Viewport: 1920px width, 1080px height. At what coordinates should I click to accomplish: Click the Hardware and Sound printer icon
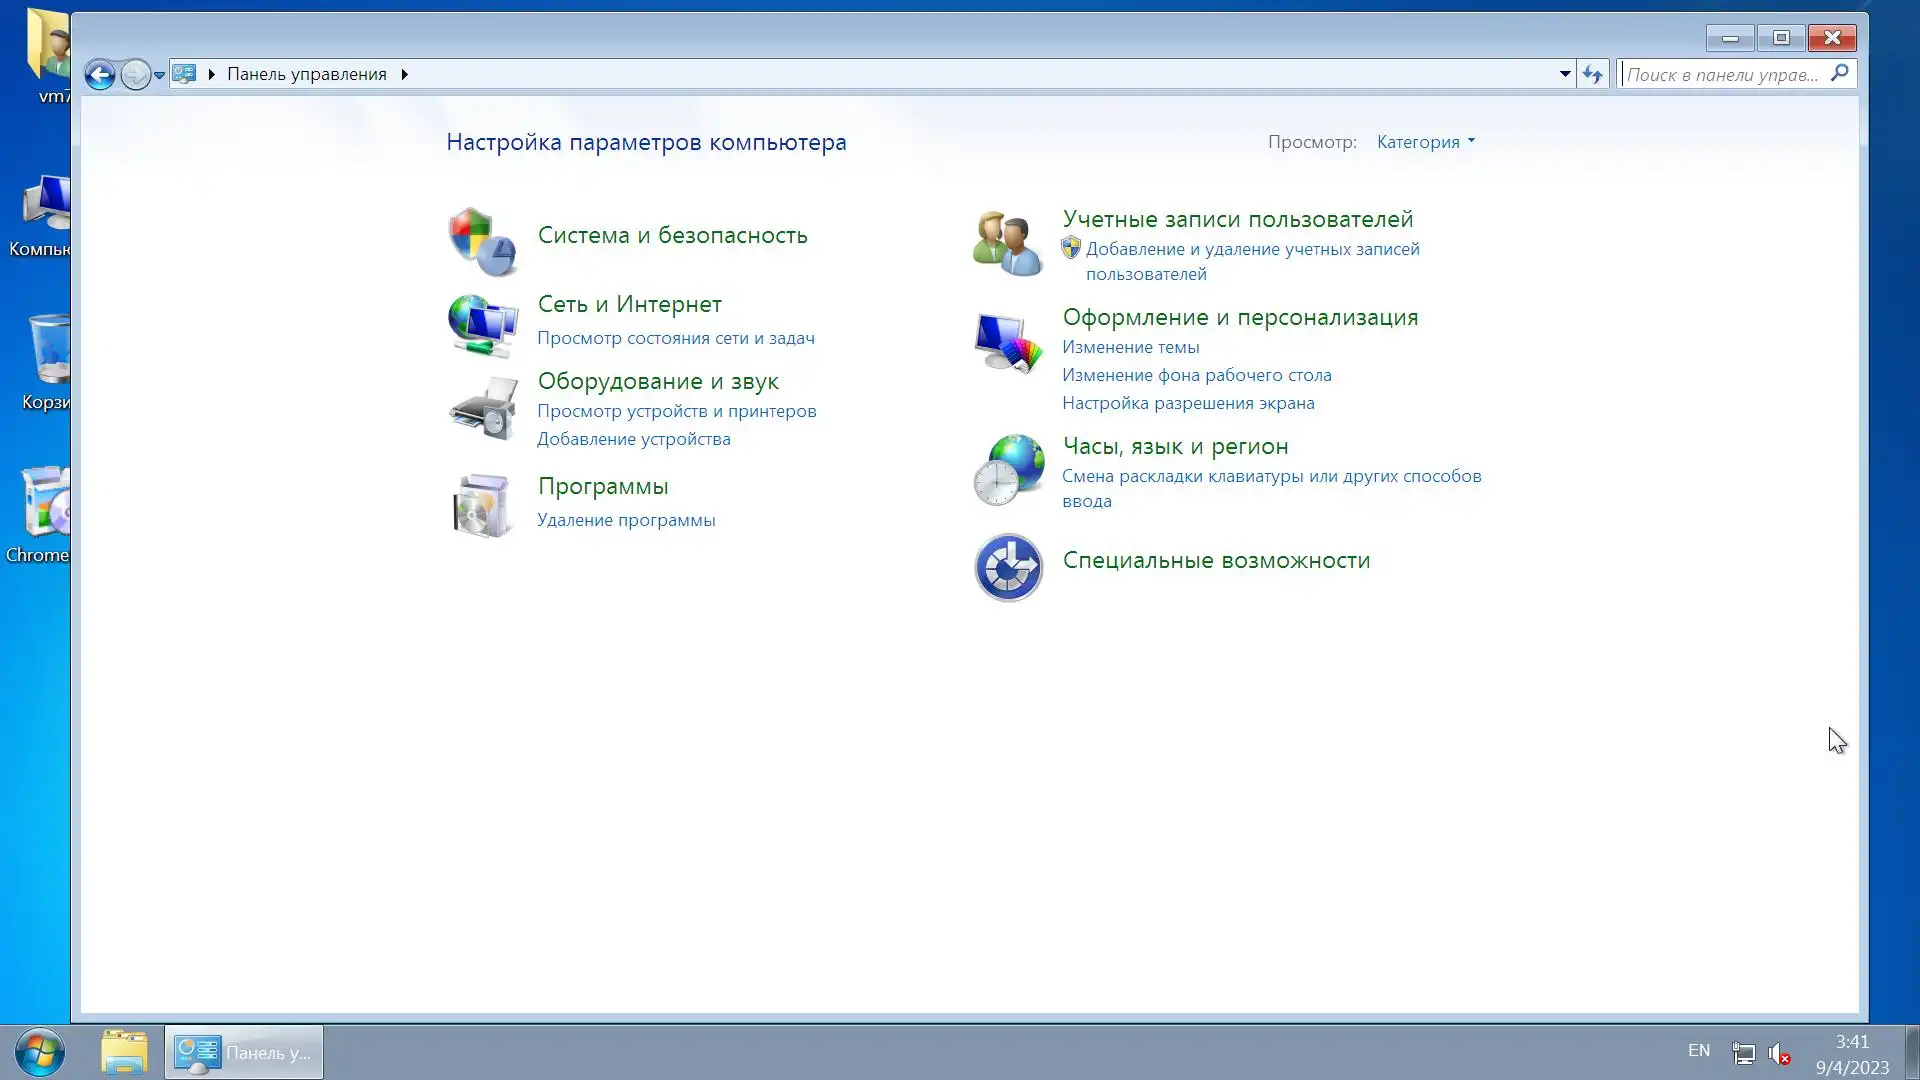(483, 408)
